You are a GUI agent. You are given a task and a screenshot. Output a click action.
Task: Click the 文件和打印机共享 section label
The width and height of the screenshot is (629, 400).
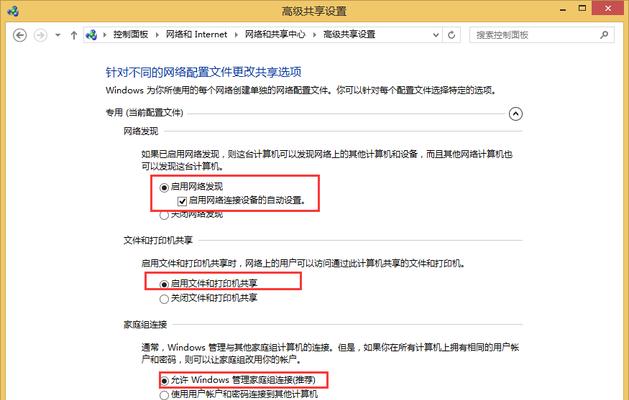pos(158,240)
